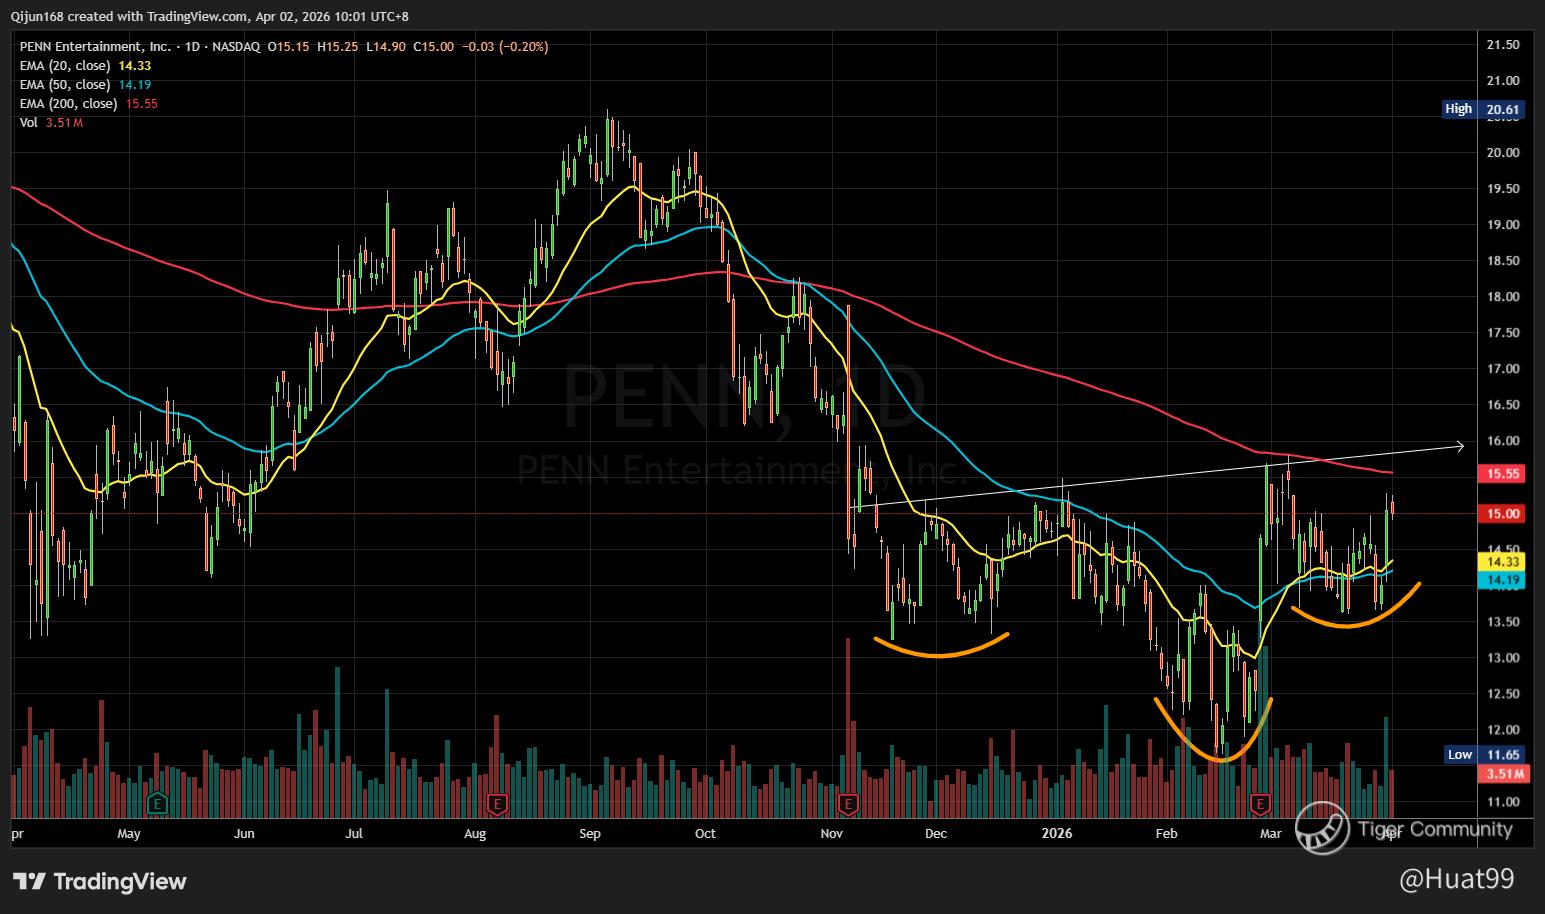Click the Feb label on the time axis
Image resolution: width=1545 pixels, height=914 pixels.
click(1166, 834)
